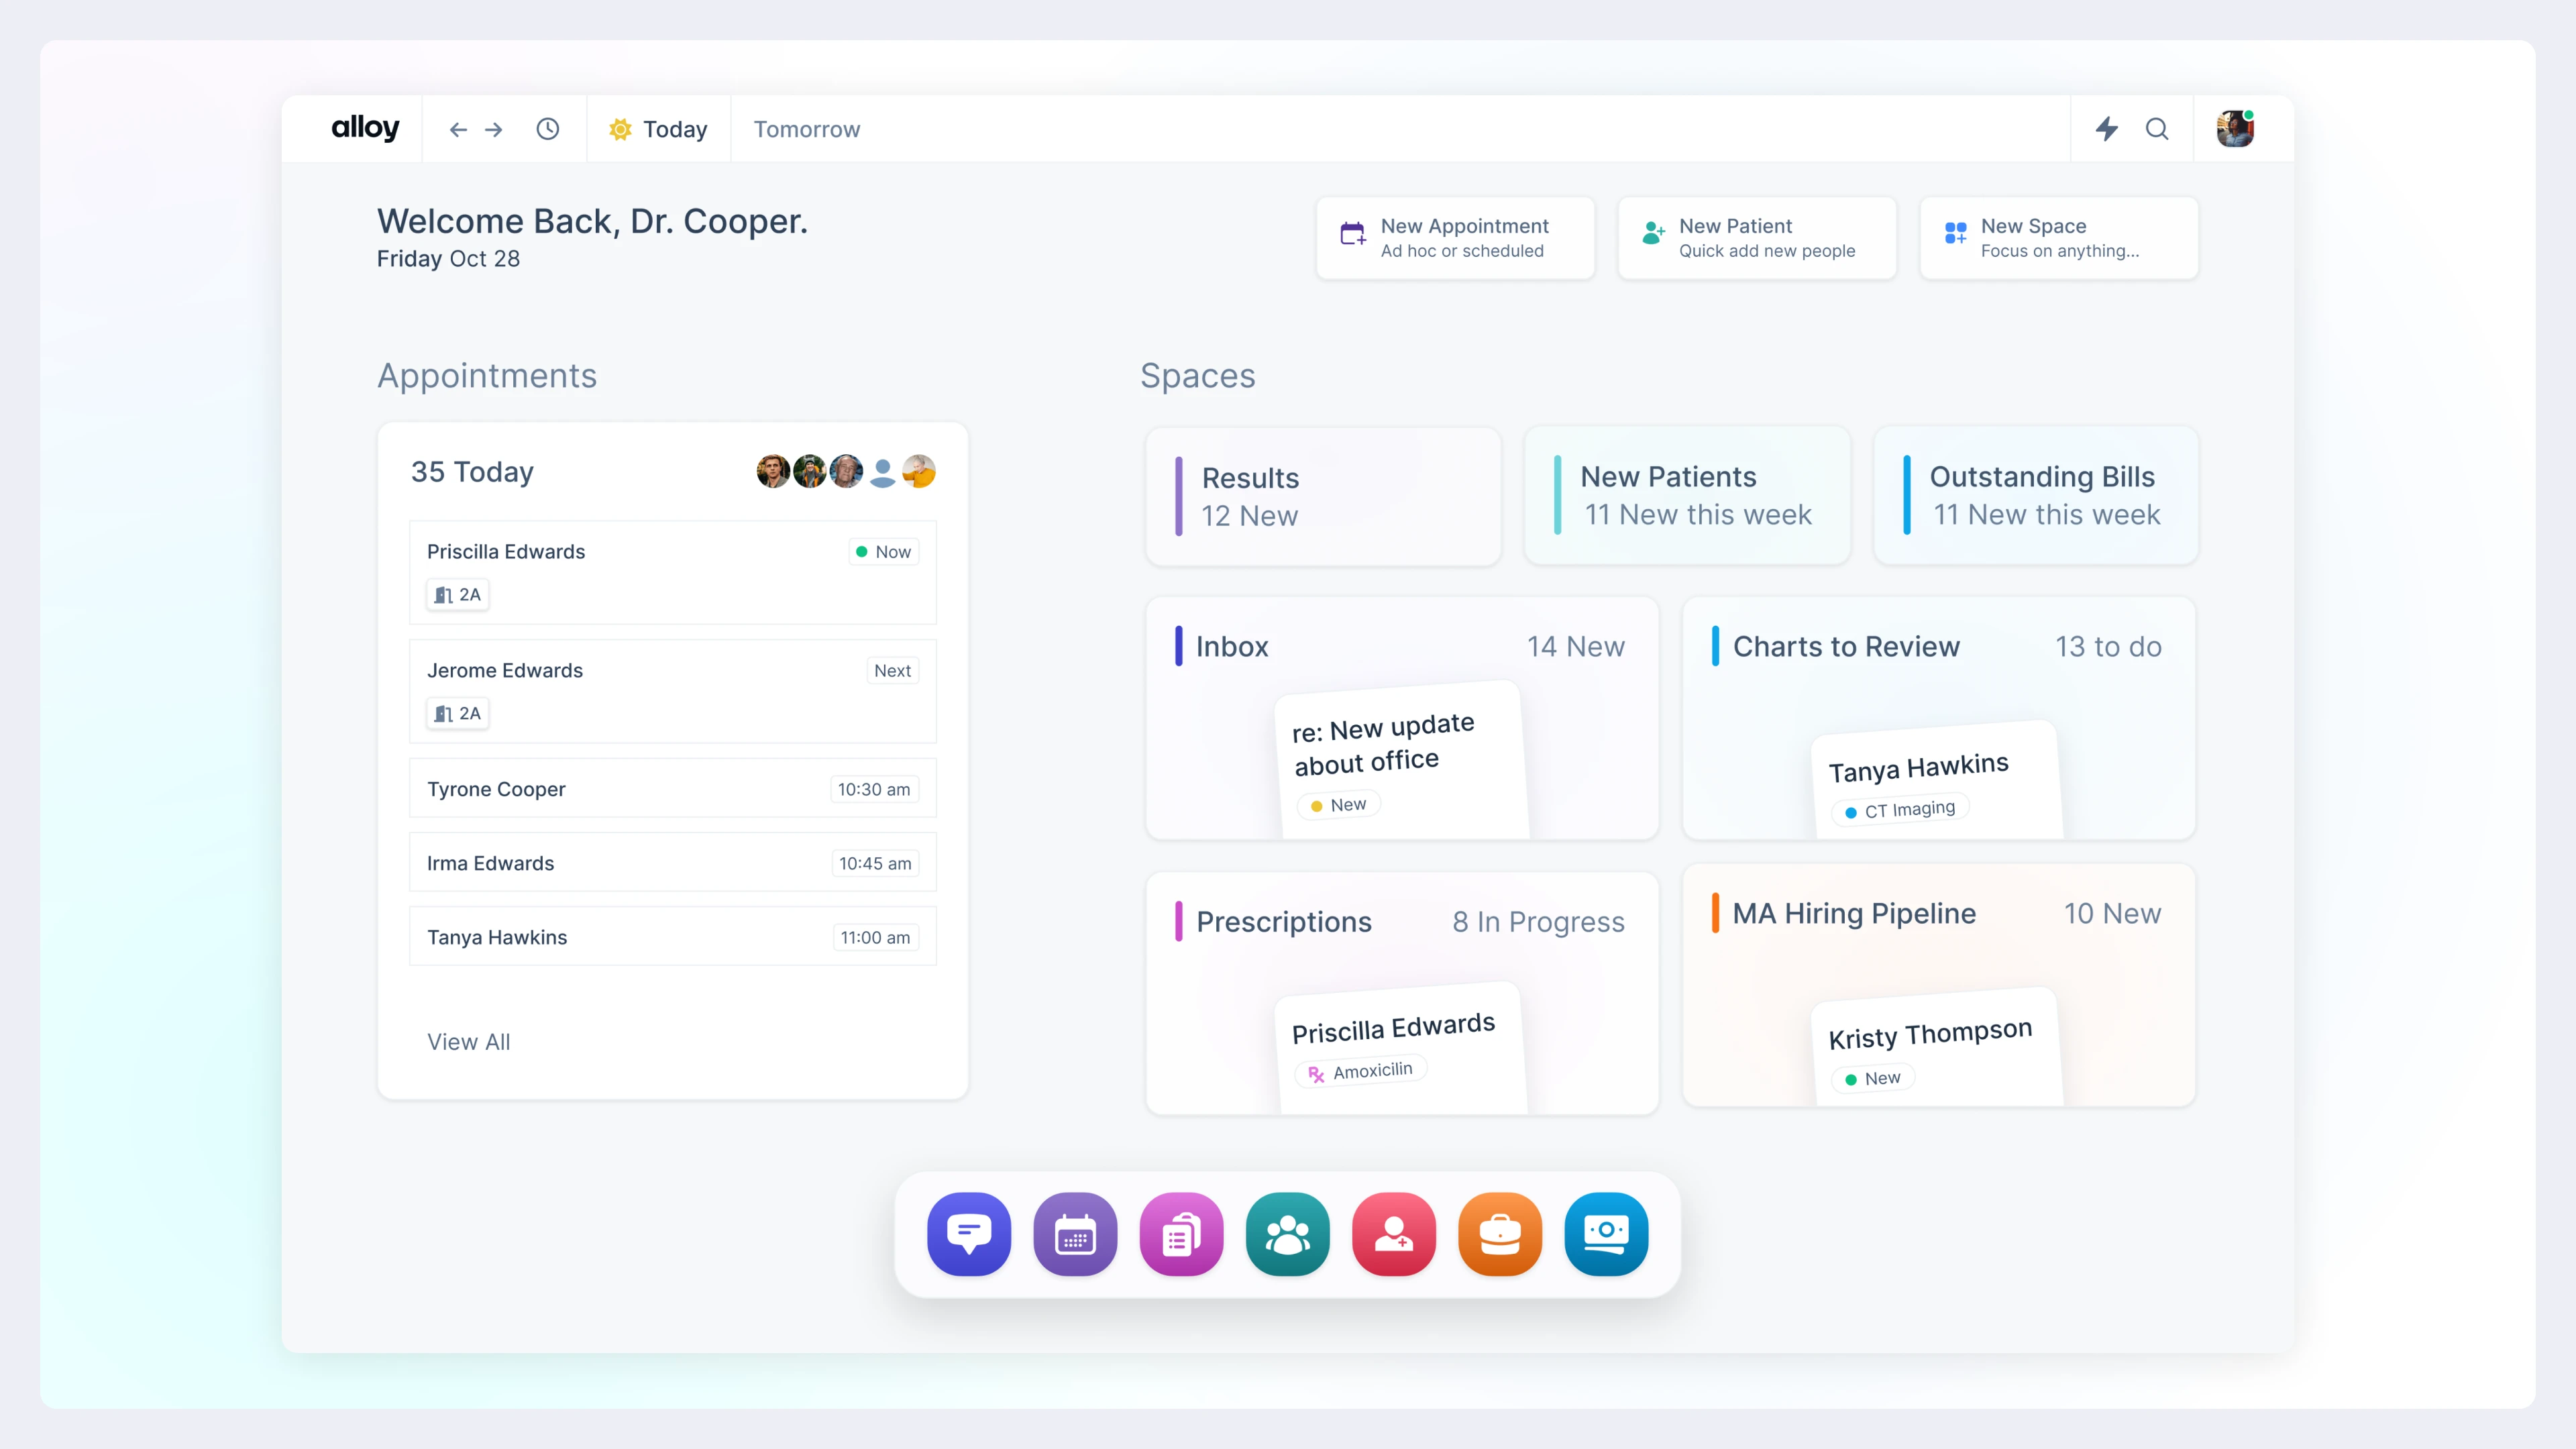Viewport: 2576px width, 1449px height.
Task: Click the search magnifier icon
Action: [x=2157, y=129]
